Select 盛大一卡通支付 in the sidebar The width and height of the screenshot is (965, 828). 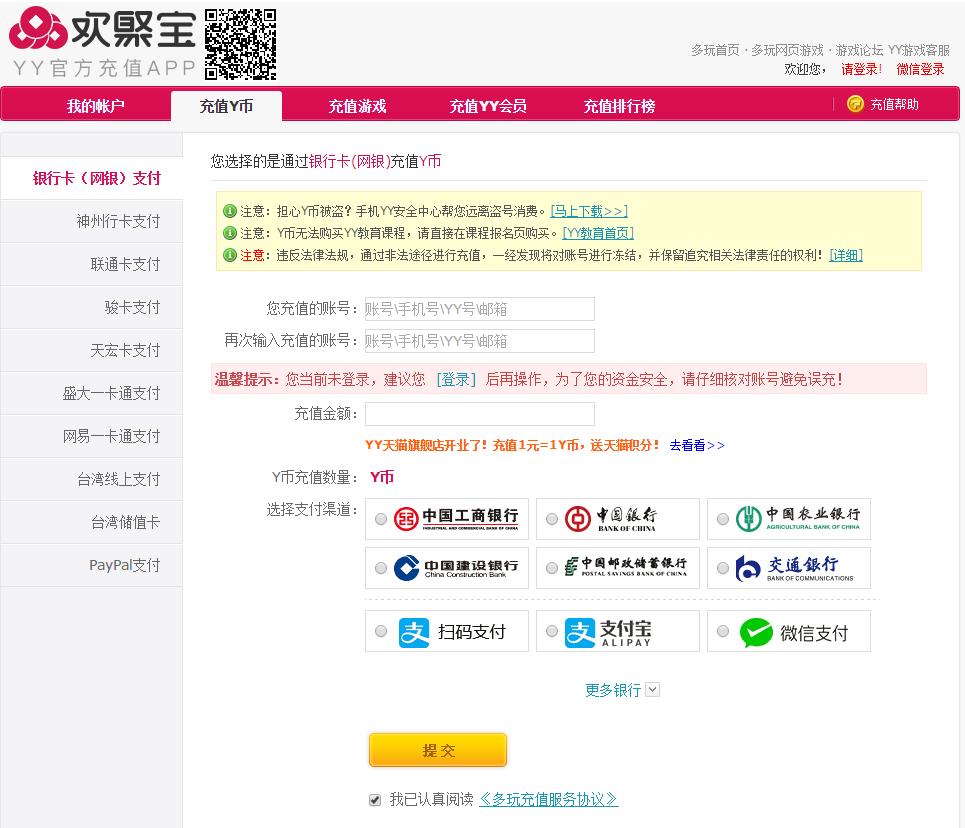pos(92,393)
